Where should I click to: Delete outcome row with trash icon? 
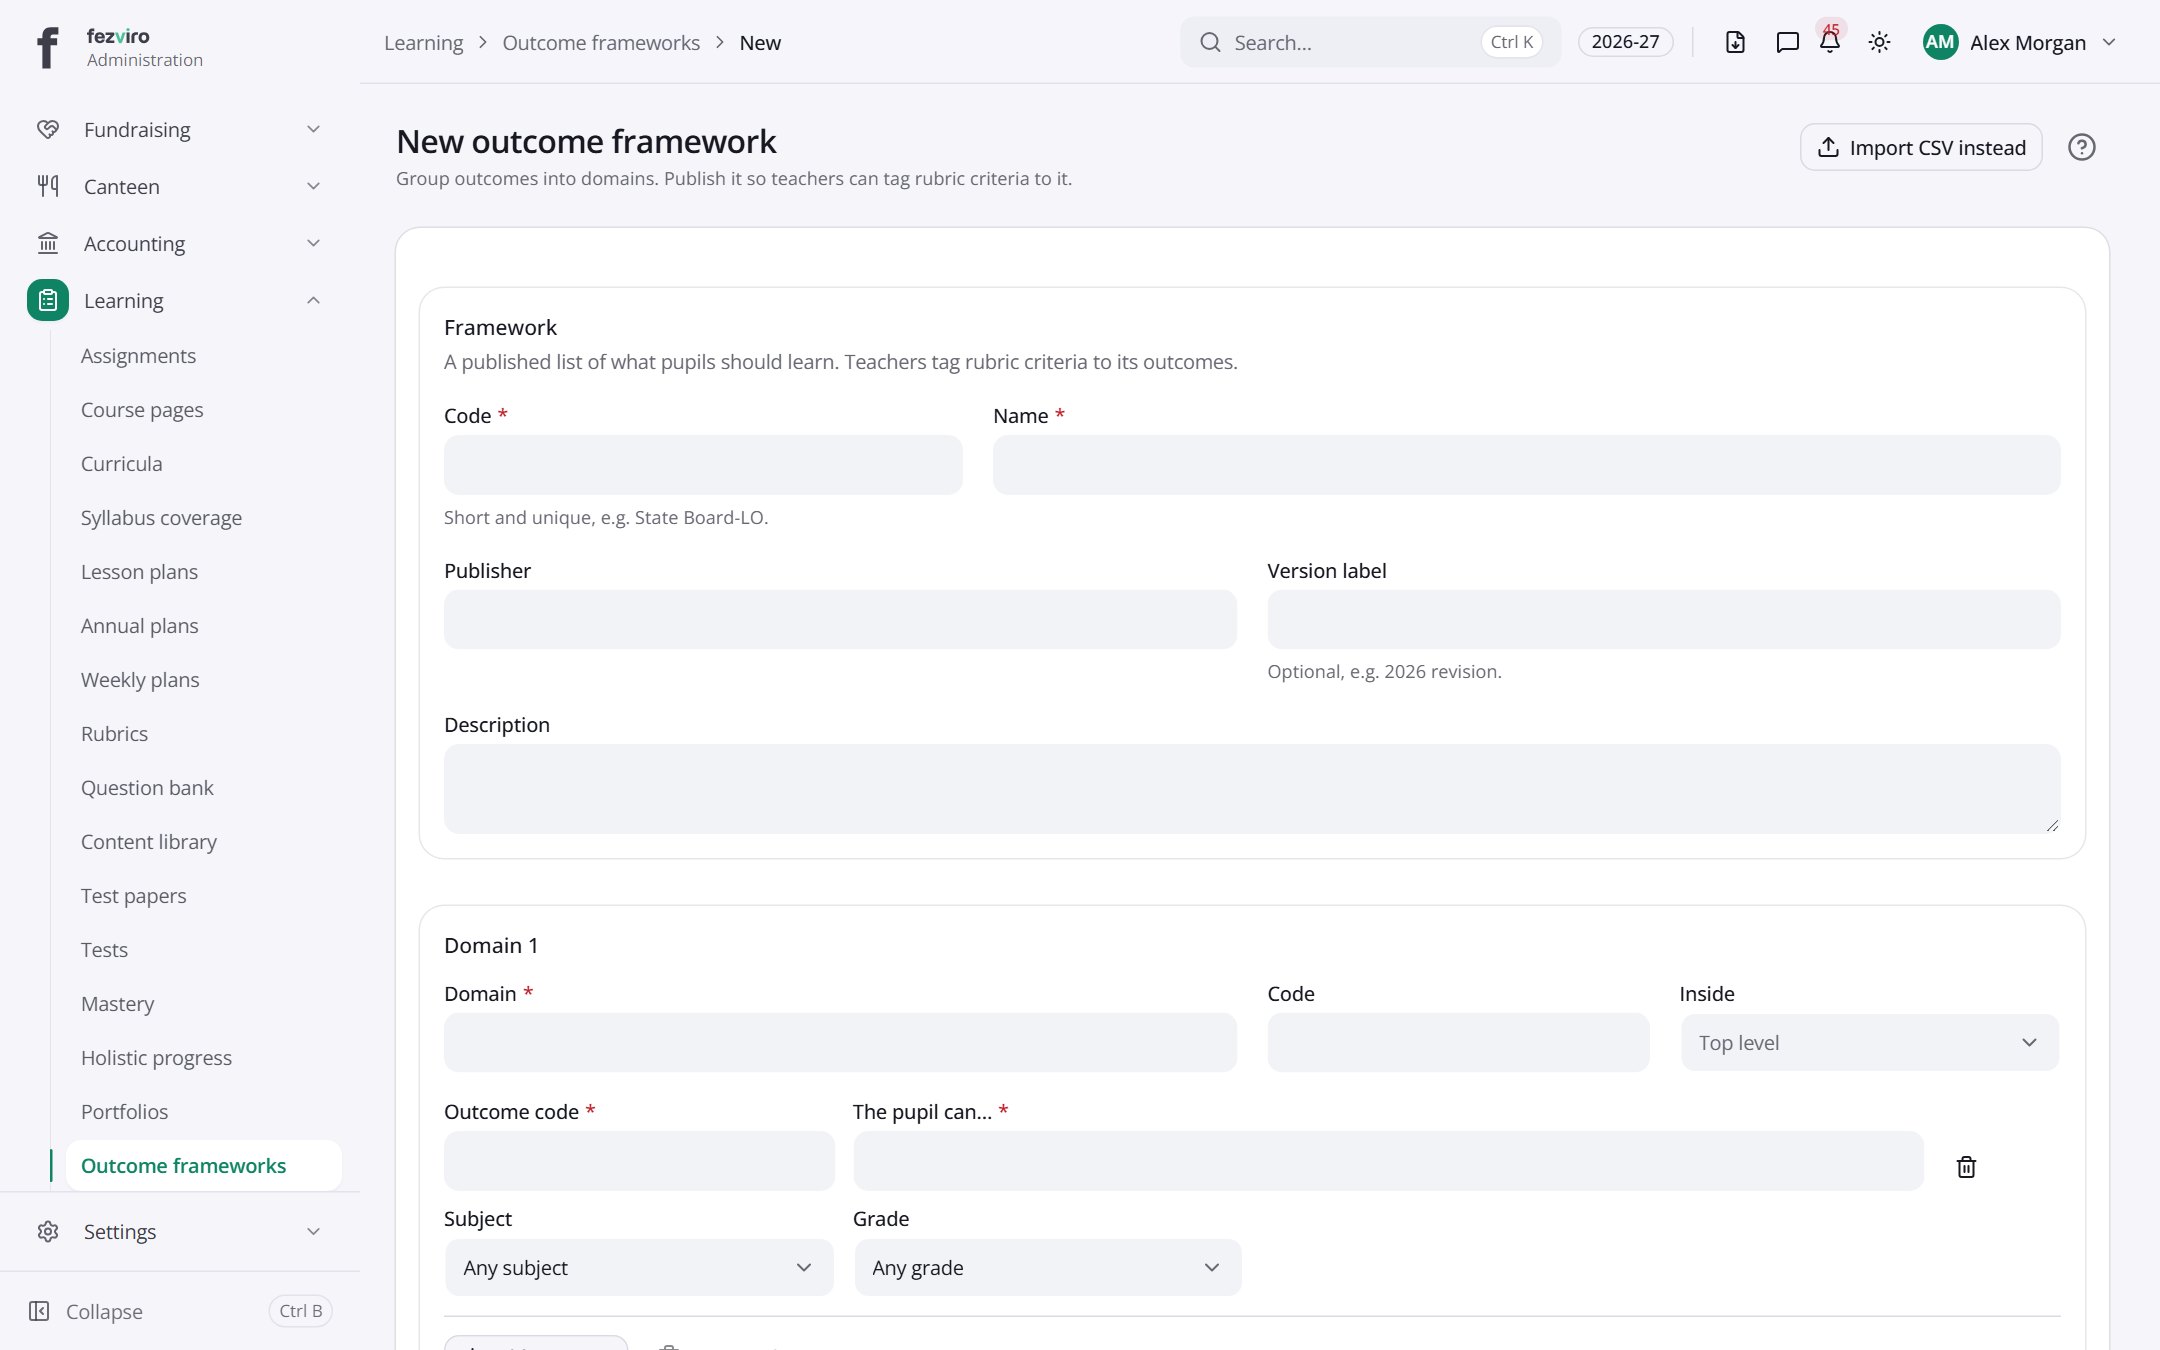[1966, 1166]
